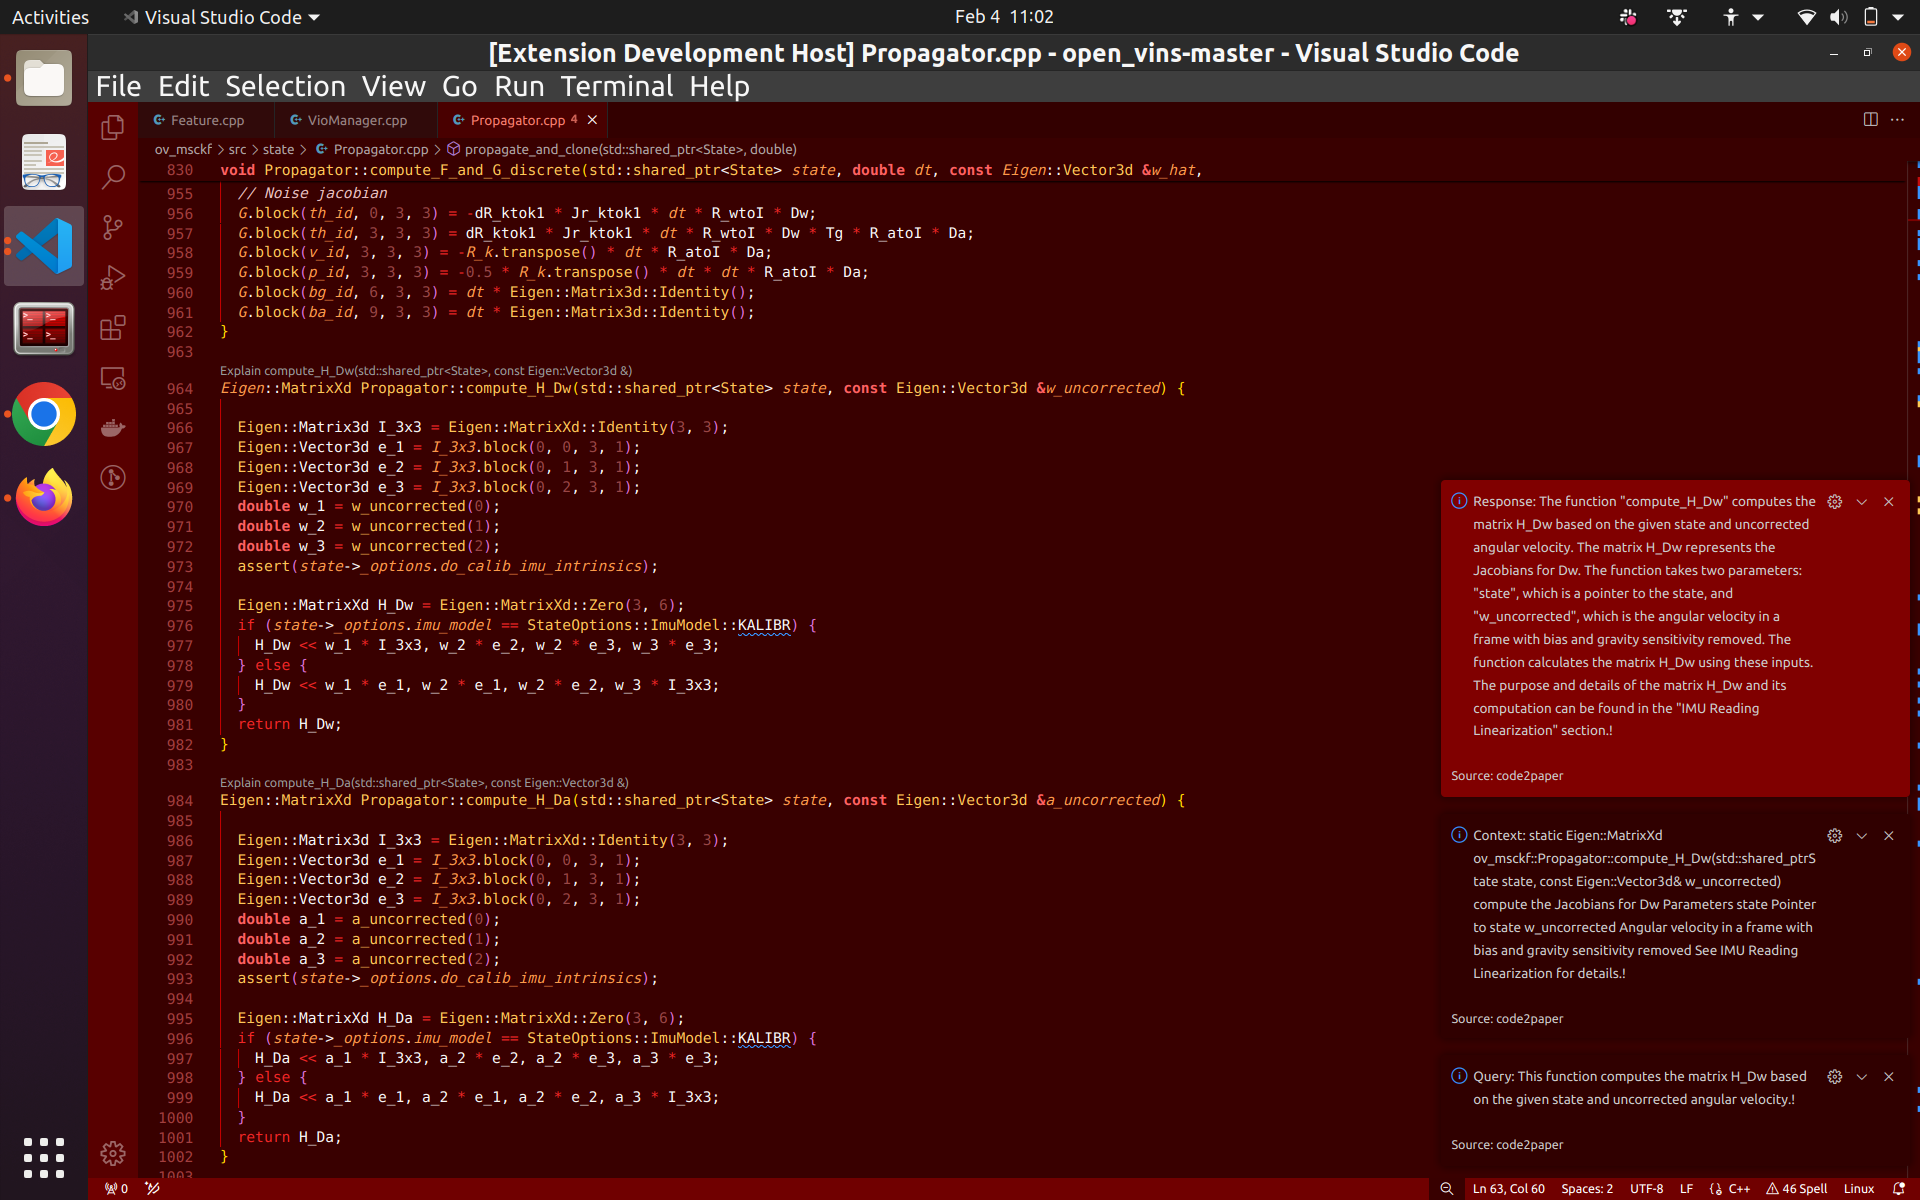Open the Search view icon
The height and width of the screenshot is (1200, 1920).
(x=113, y=177)
